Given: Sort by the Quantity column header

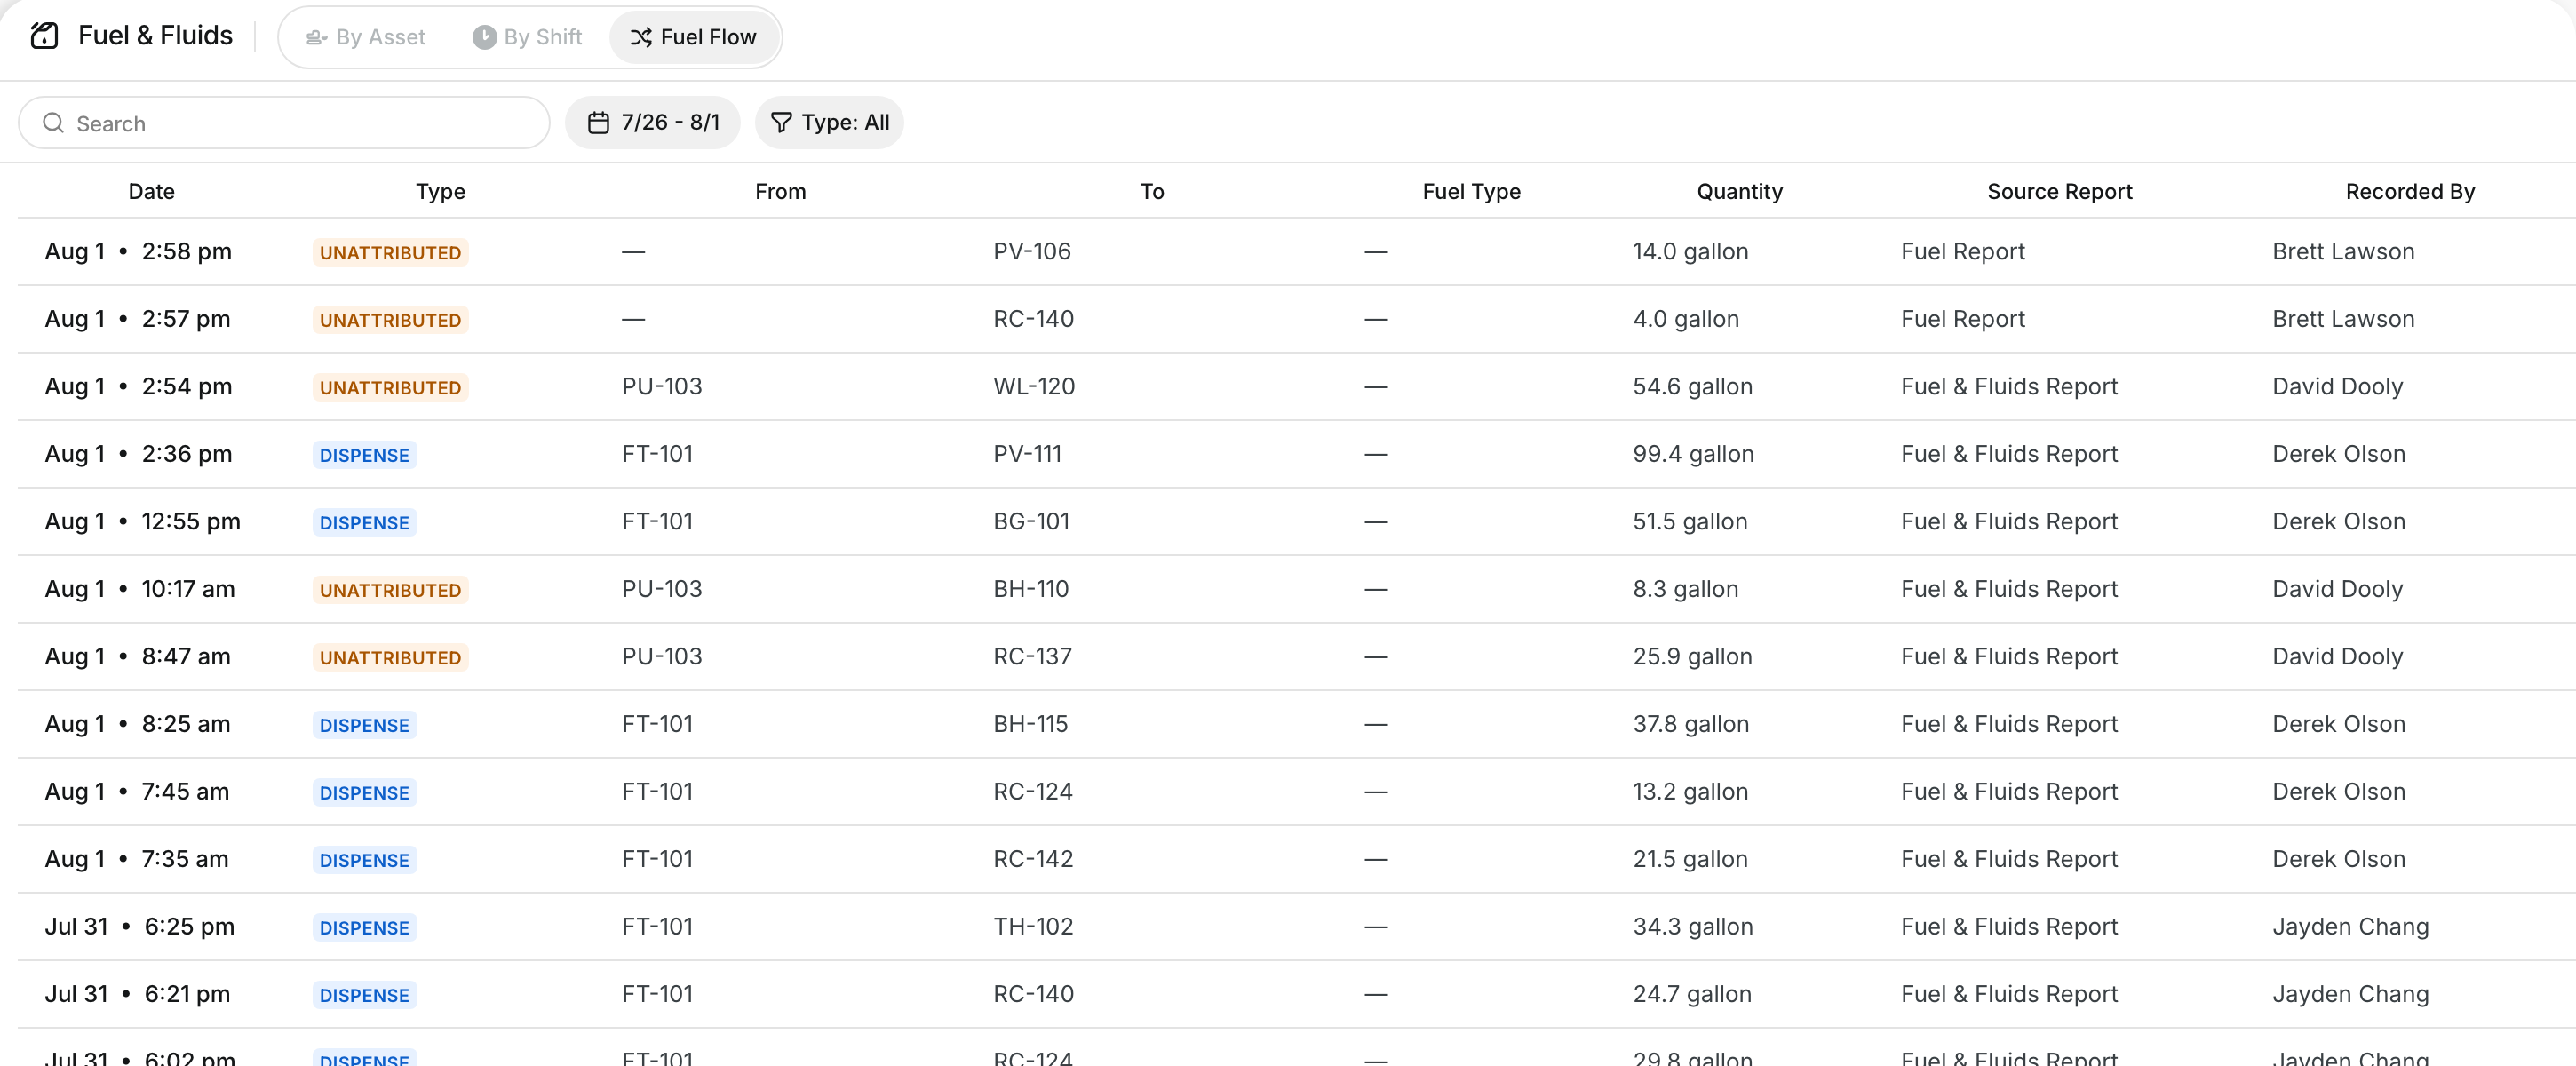Looking at the screenshot, I should pos(1739,191).
